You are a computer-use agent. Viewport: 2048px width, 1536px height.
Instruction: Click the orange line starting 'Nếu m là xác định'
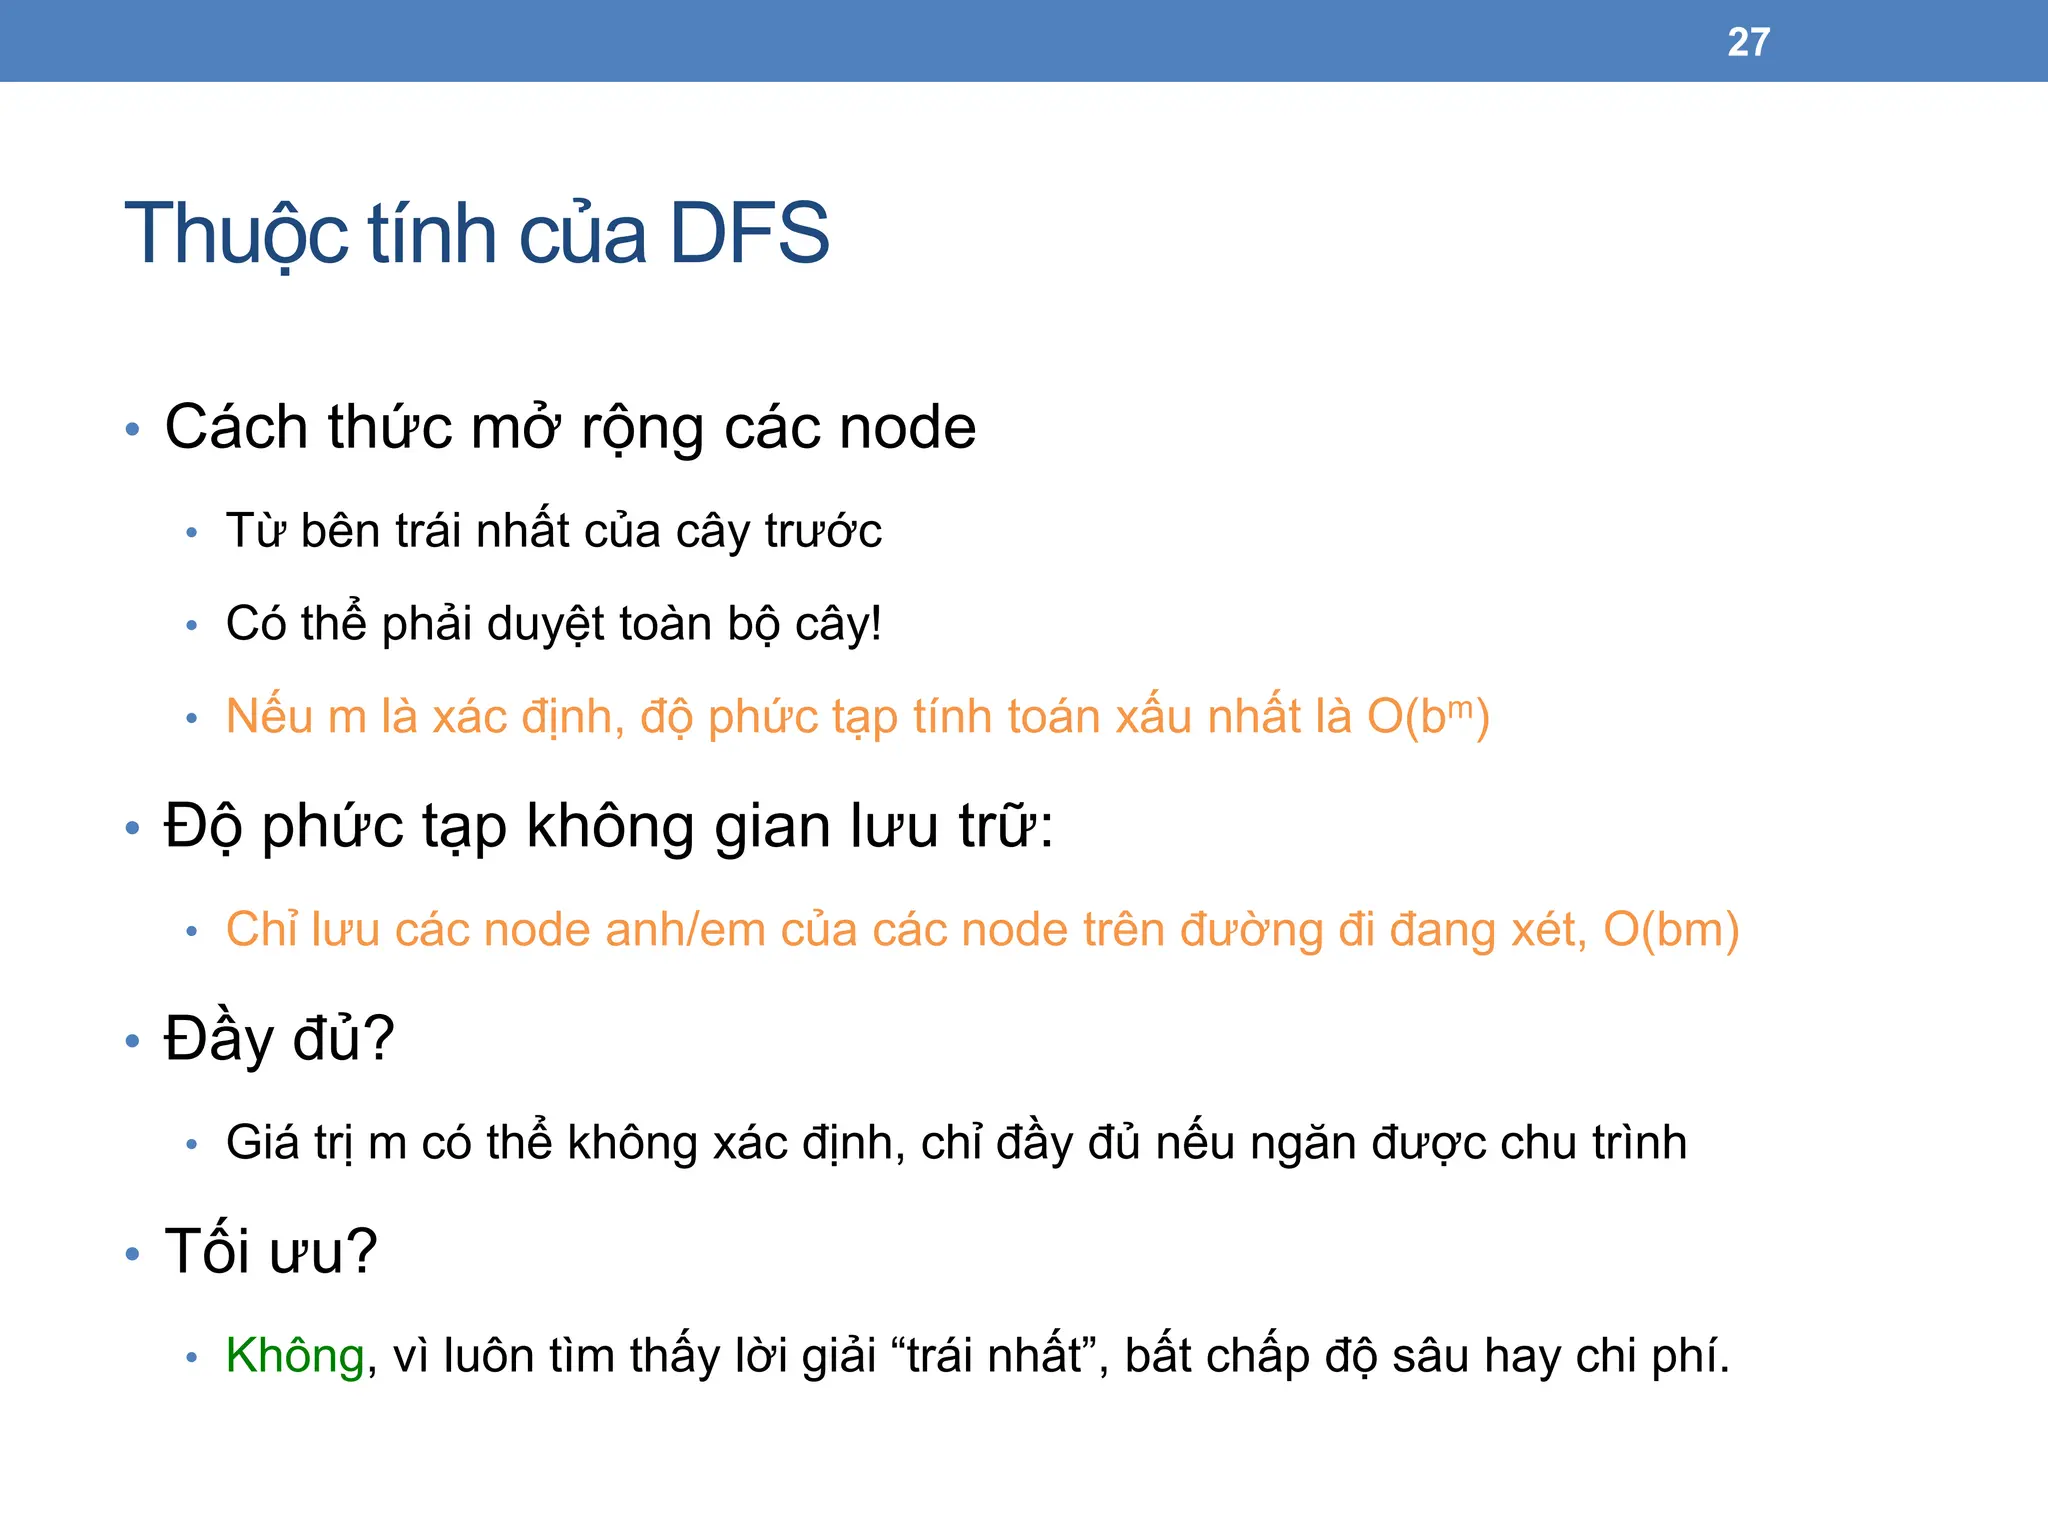click(x=858, y=717)
